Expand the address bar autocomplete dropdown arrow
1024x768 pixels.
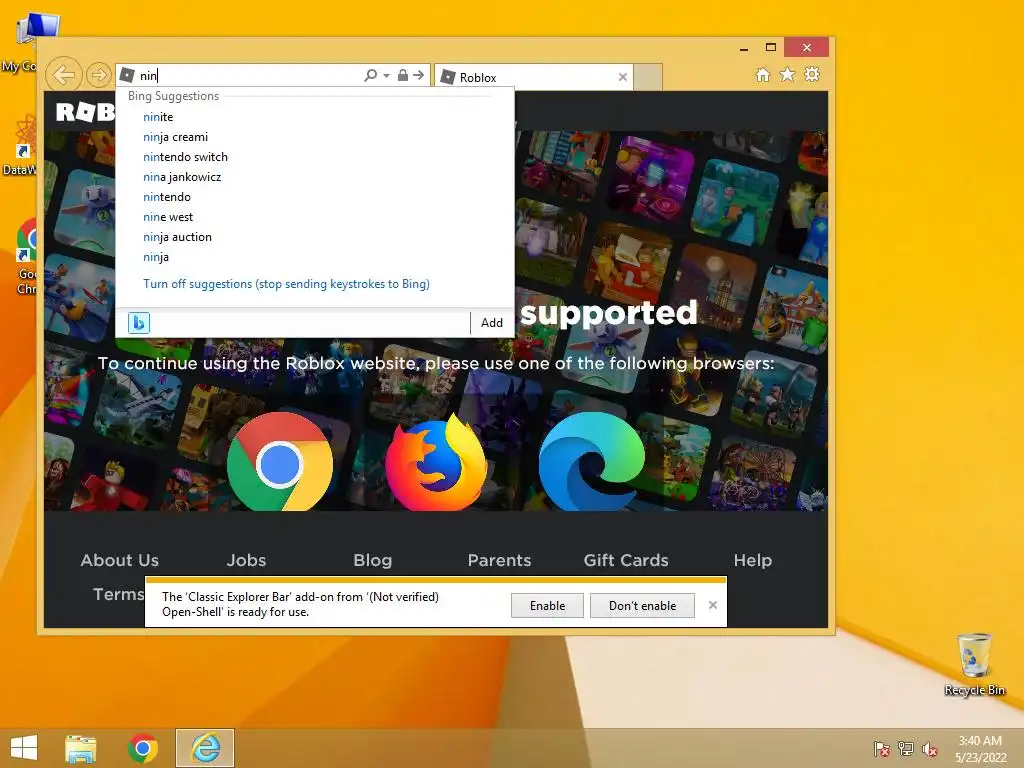tap(387, 76)
